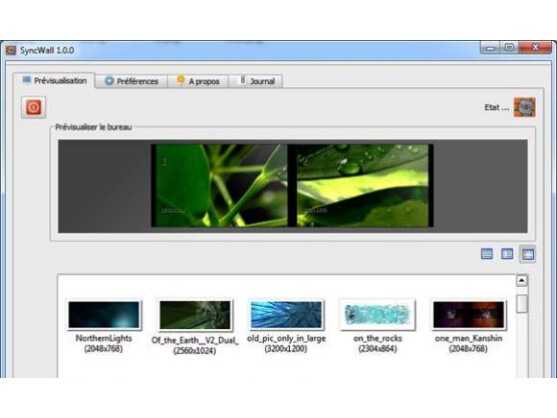557x418 pixels.
Task: Click the one_man_Kanshin file name label
Action: (x=469, y=338)
